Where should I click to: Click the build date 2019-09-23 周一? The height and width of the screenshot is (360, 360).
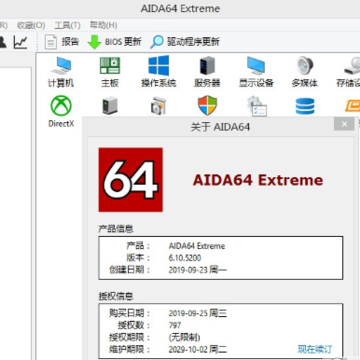click(x=198, y=269)
